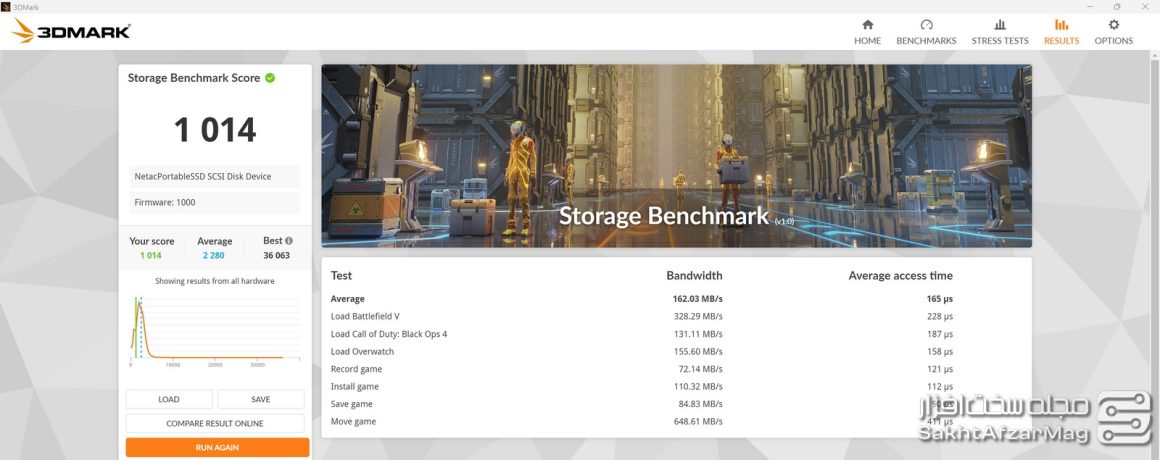Click the info icon next to Best
1160x460 pixels.
289,241
